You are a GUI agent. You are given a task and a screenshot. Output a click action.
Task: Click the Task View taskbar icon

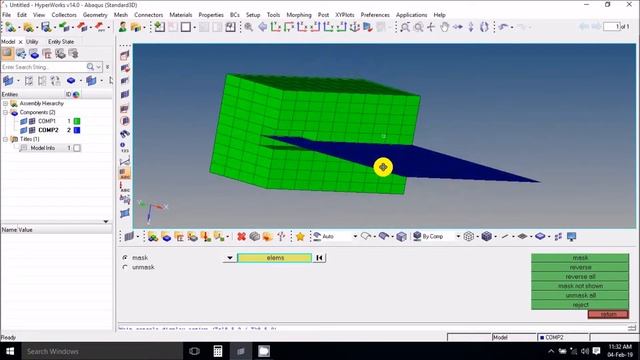pyautogui.click(x=195, y=351)
